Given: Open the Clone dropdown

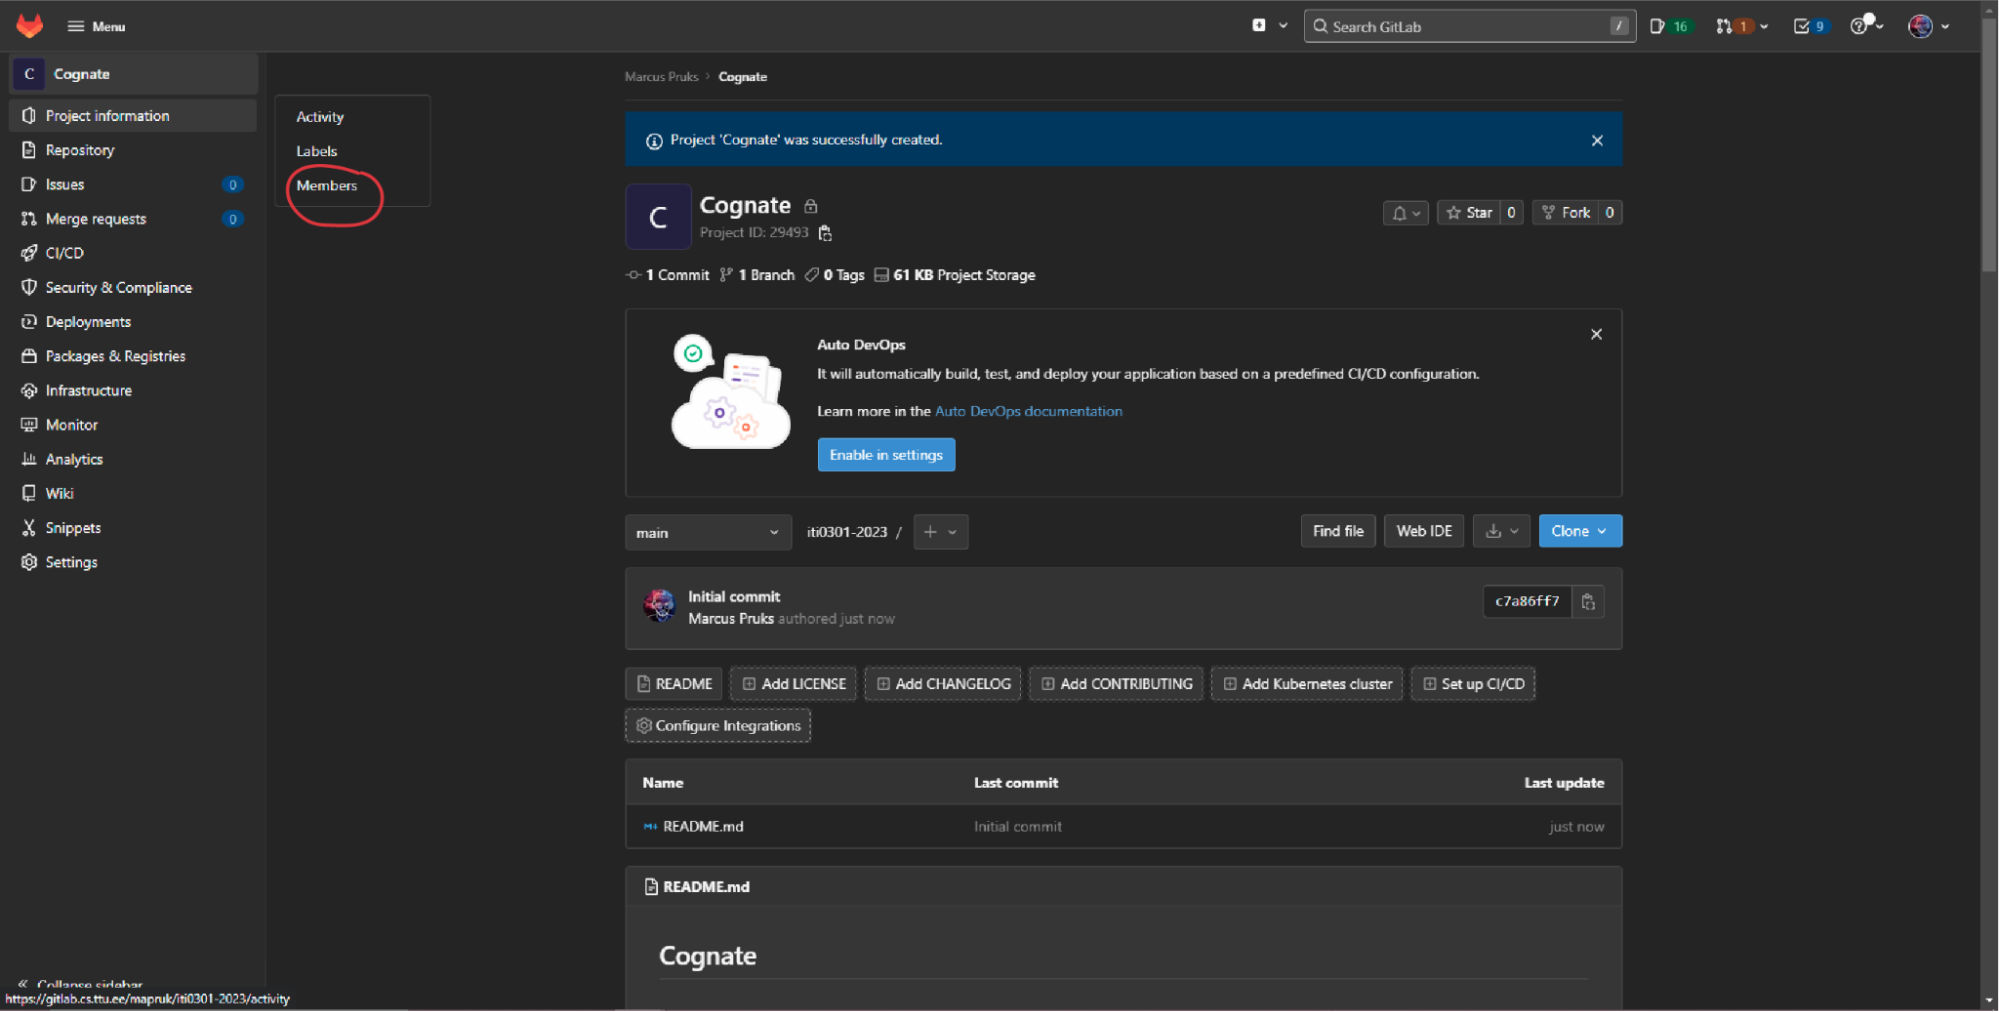Looking at the screenshot, I should (x=1580, y=531).
